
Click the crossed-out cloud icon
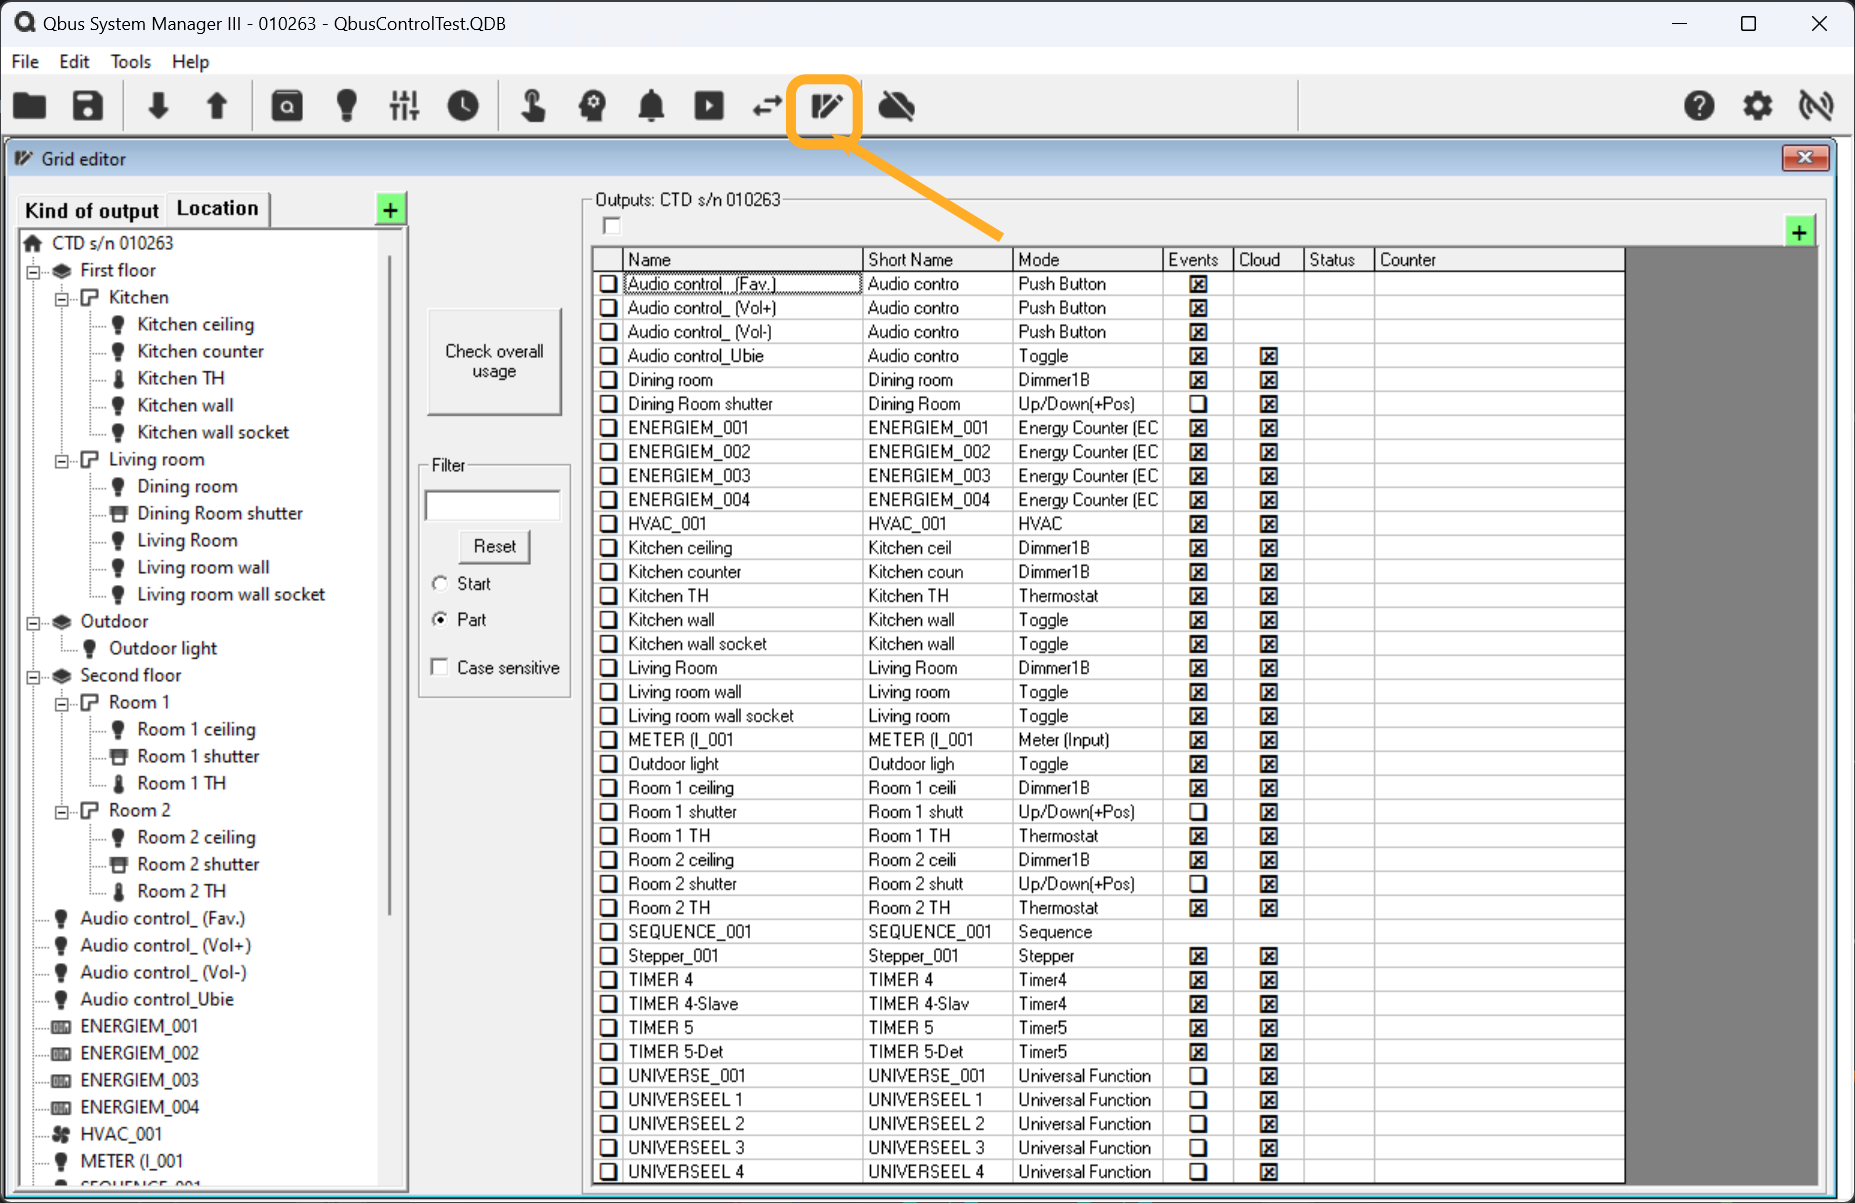[x=896, y=106]
